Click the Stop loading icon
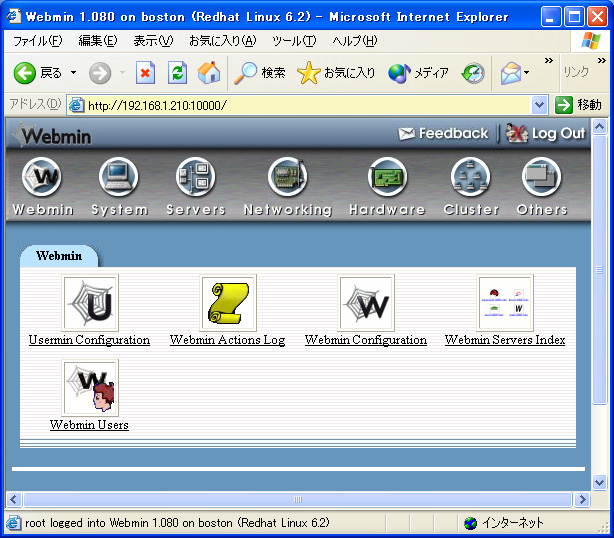 tap(145, 73)
